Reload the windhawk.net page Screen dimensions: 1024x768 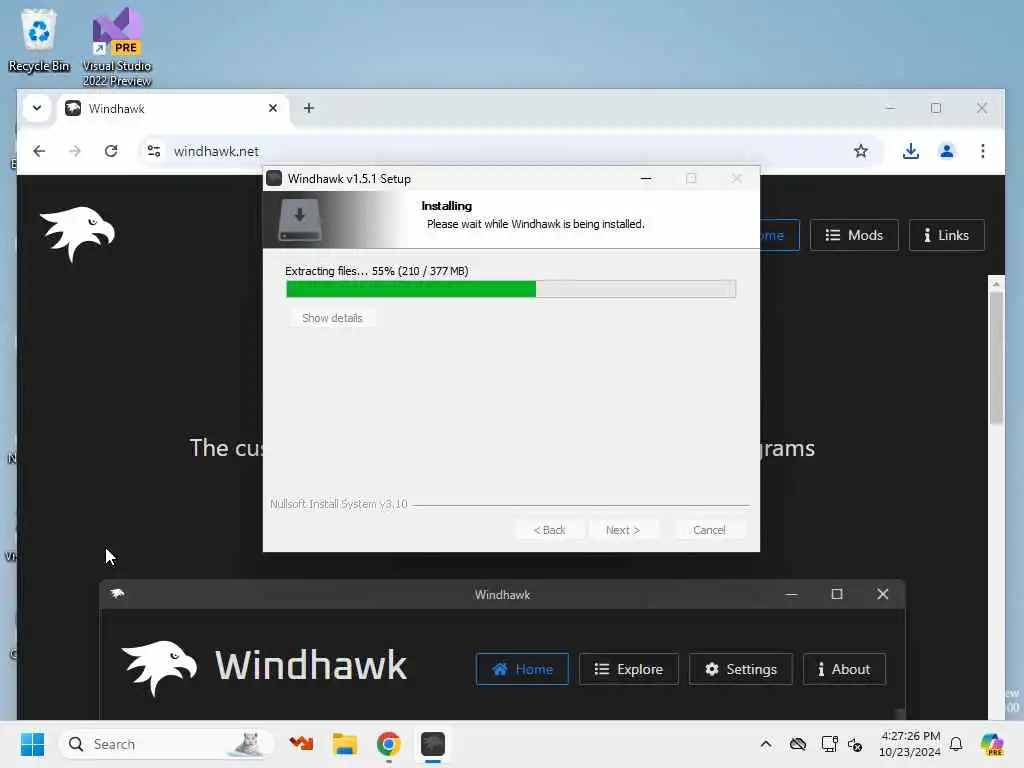[111, 151]
